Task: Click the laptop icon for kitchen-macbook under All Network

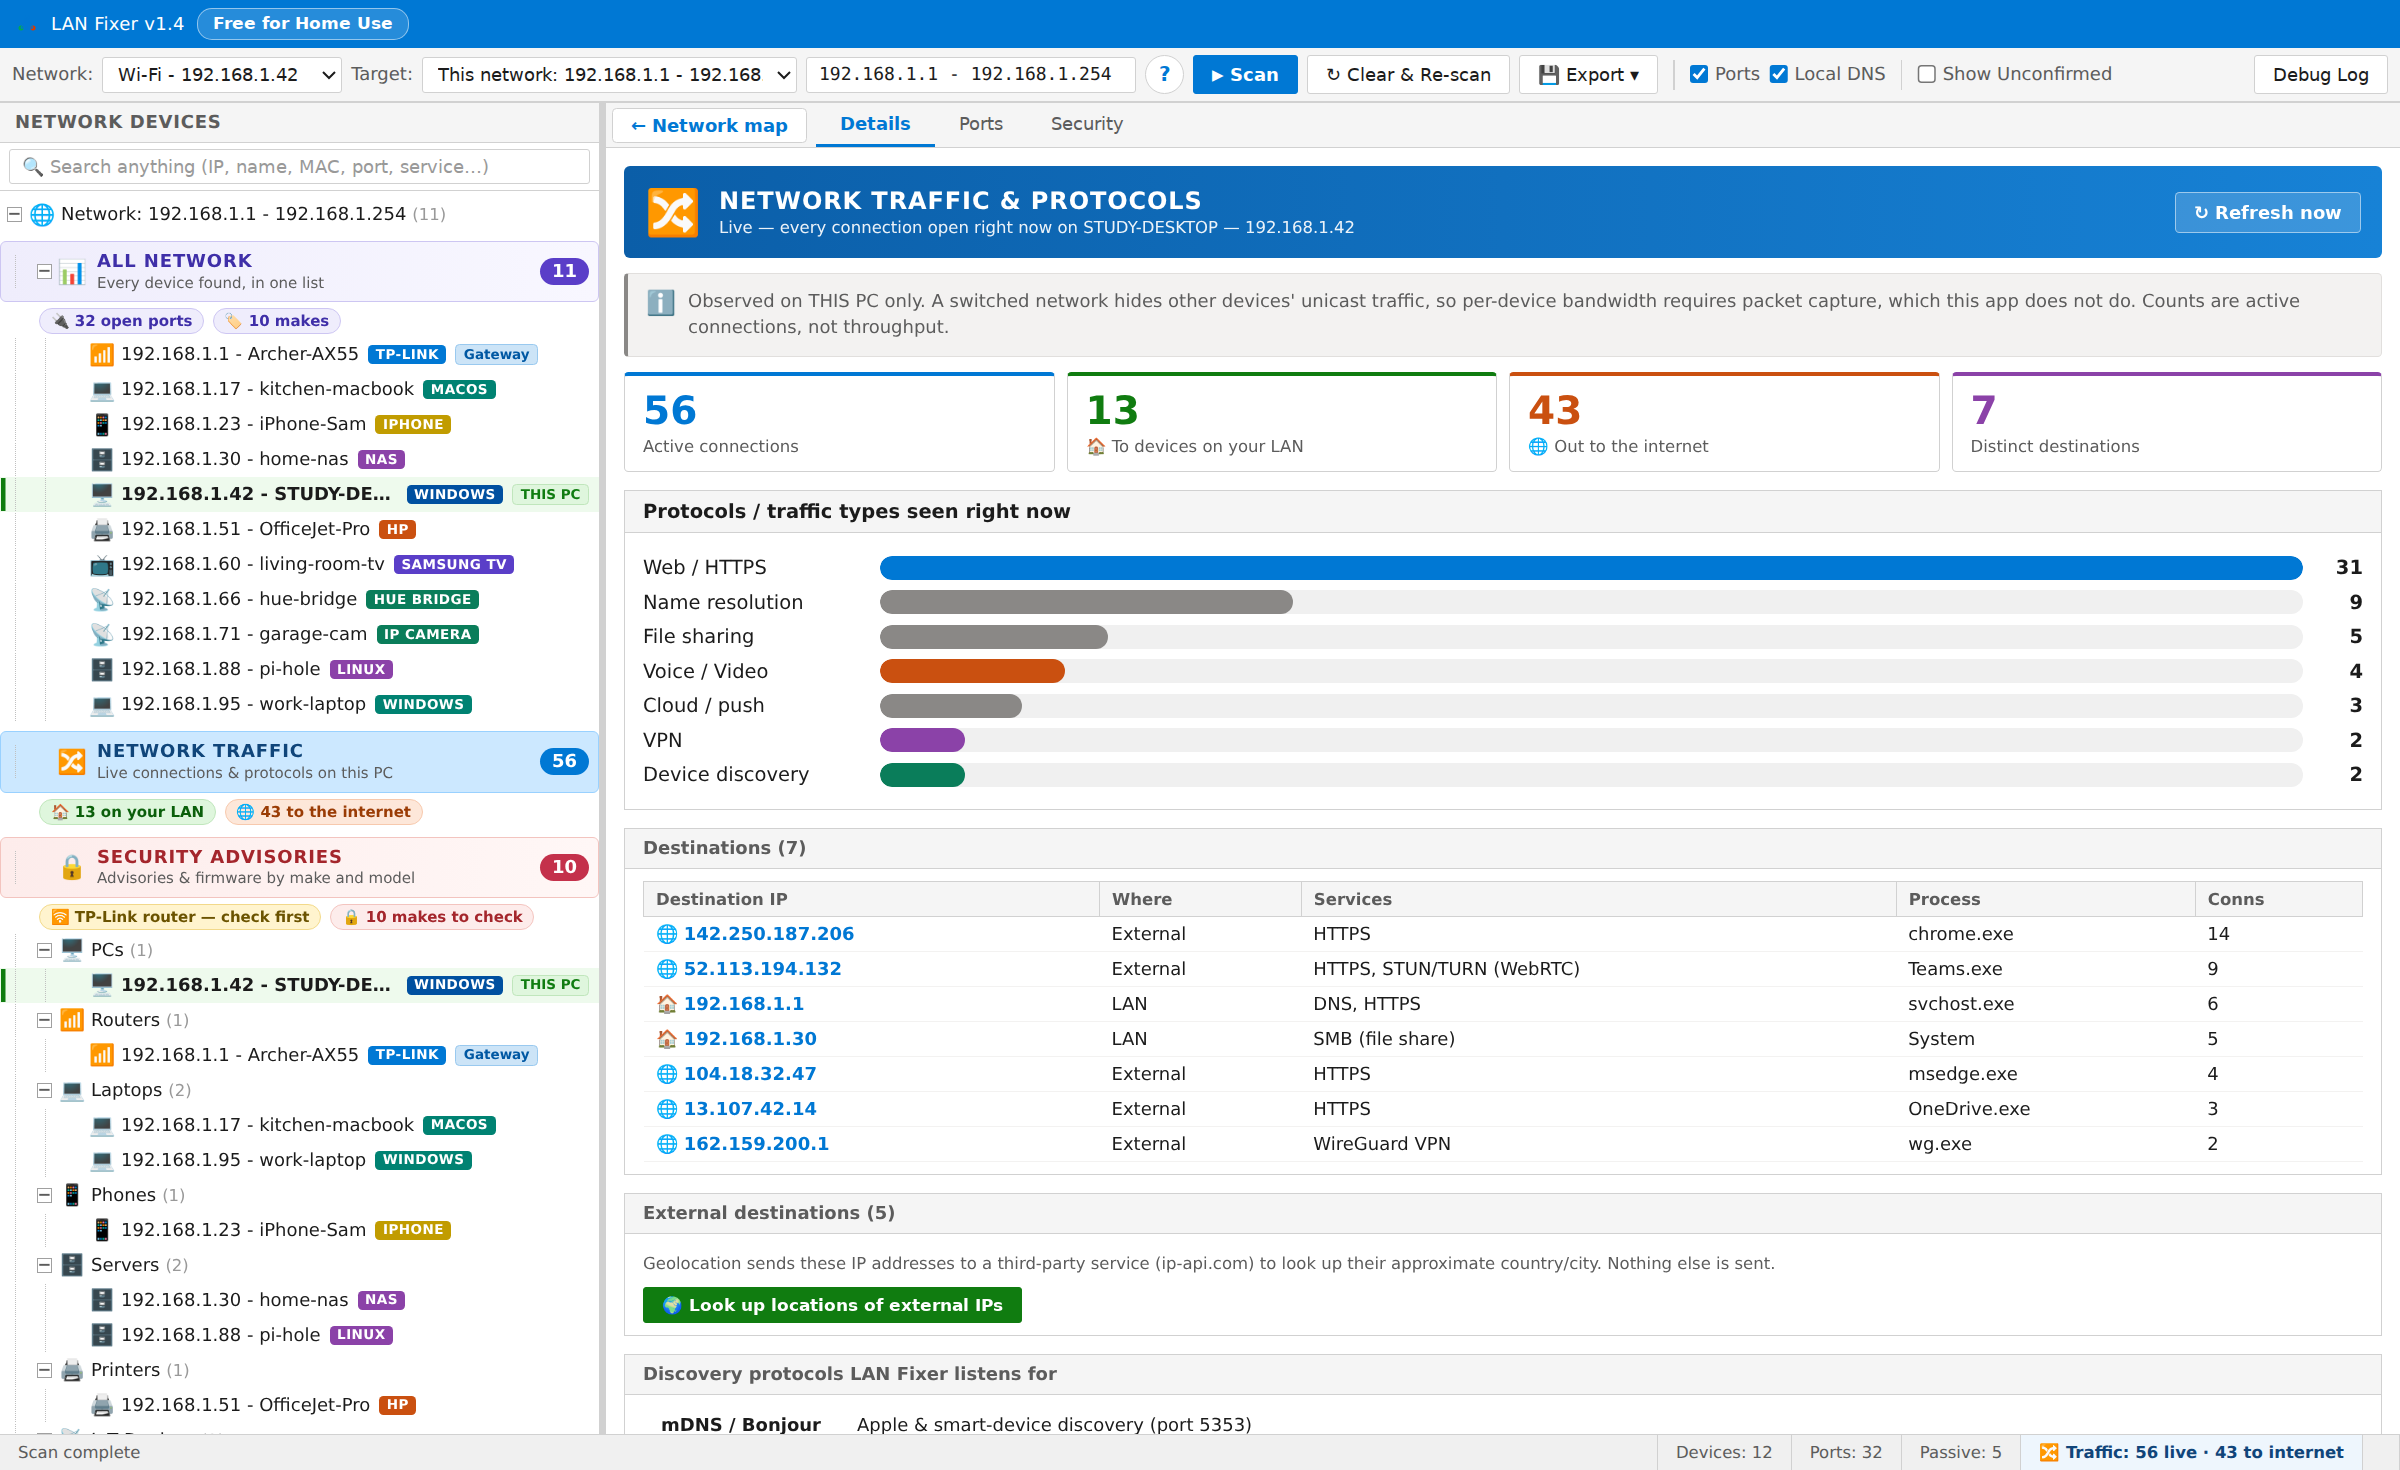Action: [x=102, y=390]
